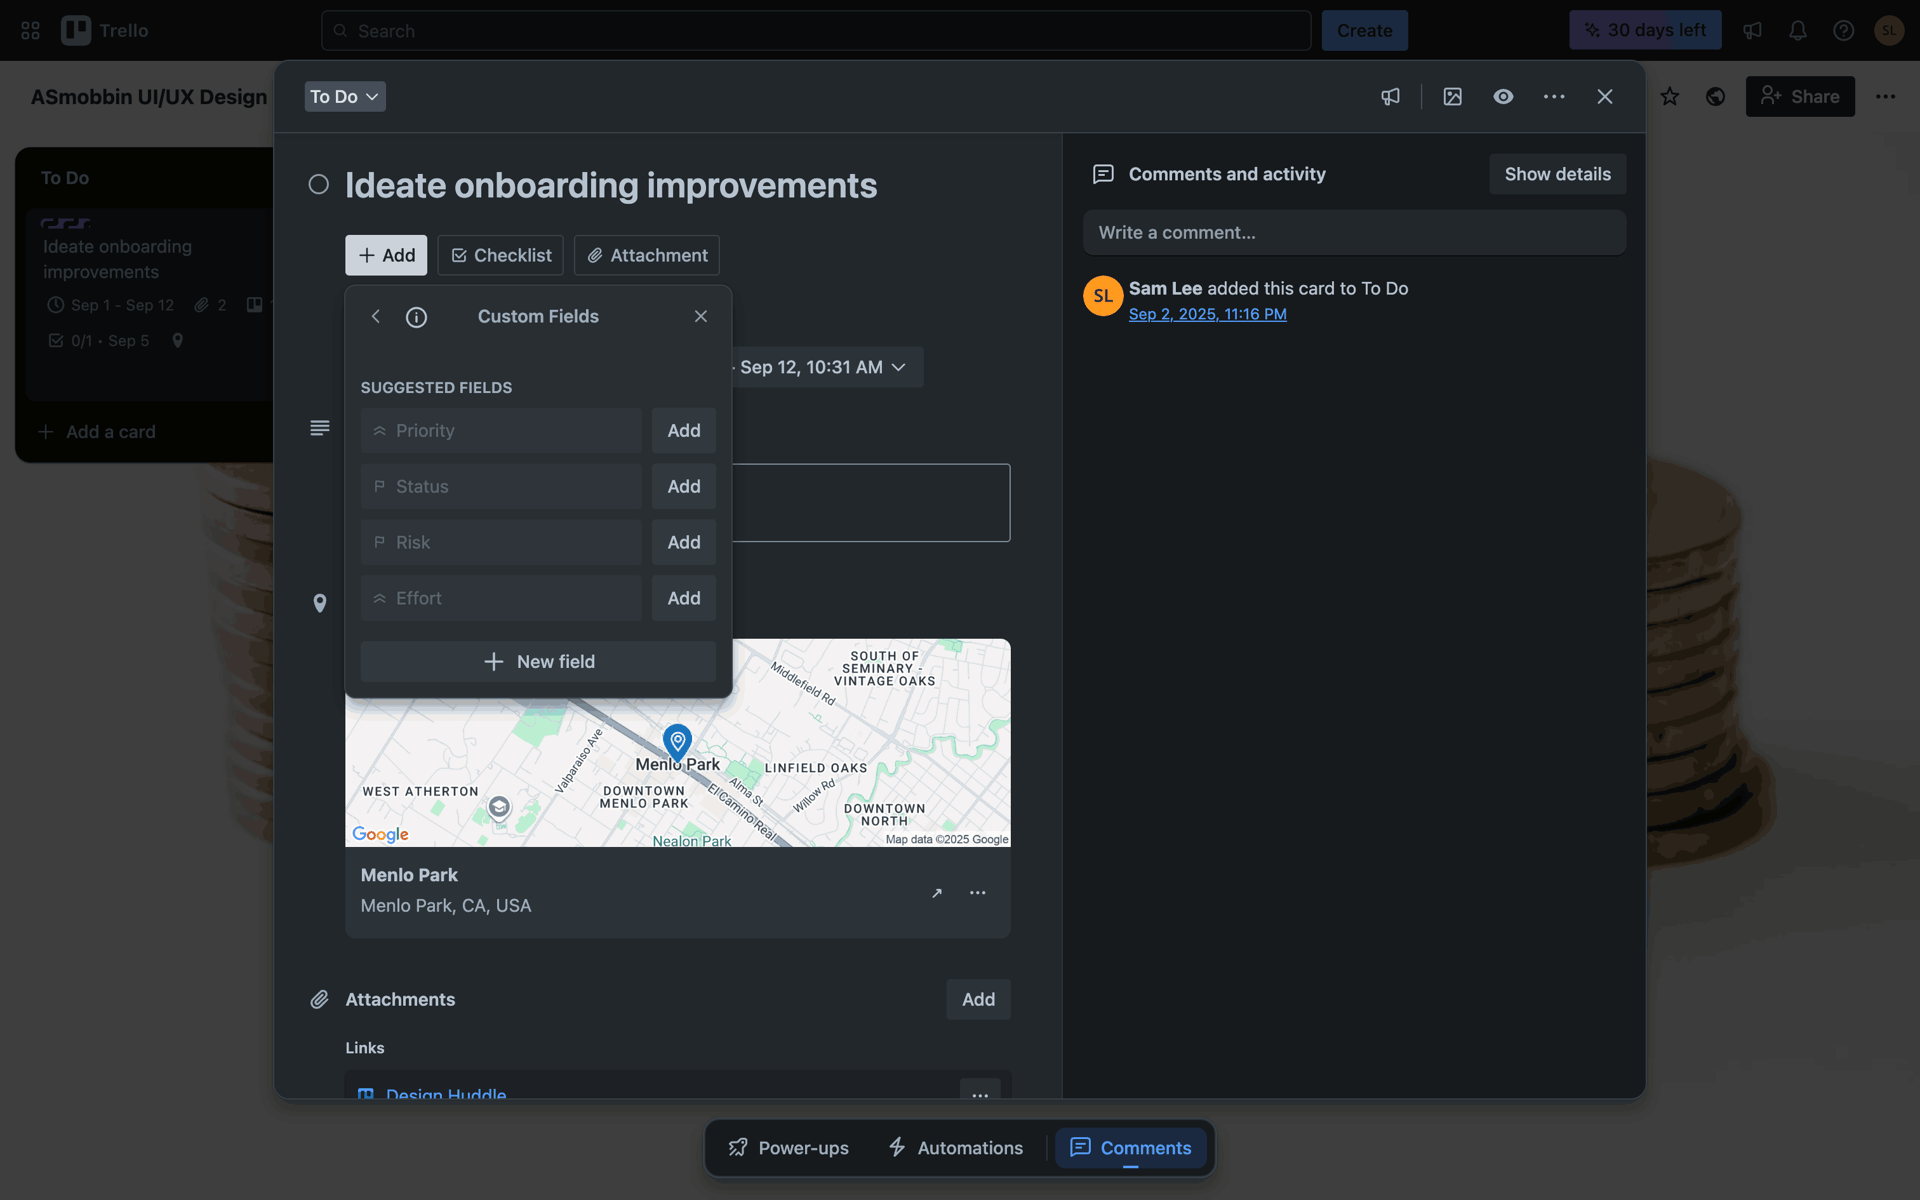Toggle the watch eye icon on card
The width and height of the screenshot is (1920, 1200).
(1503, 96)
